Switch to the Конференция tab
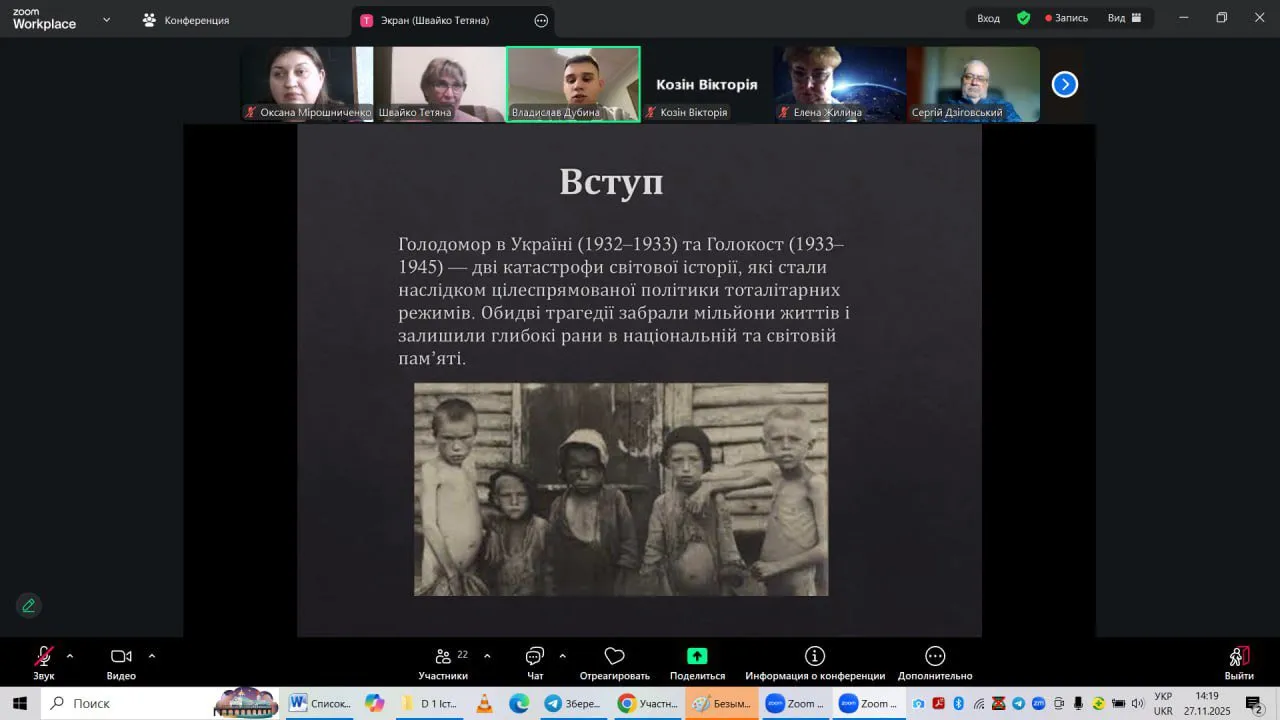1280x720 pixels. [x=186, y=20]
